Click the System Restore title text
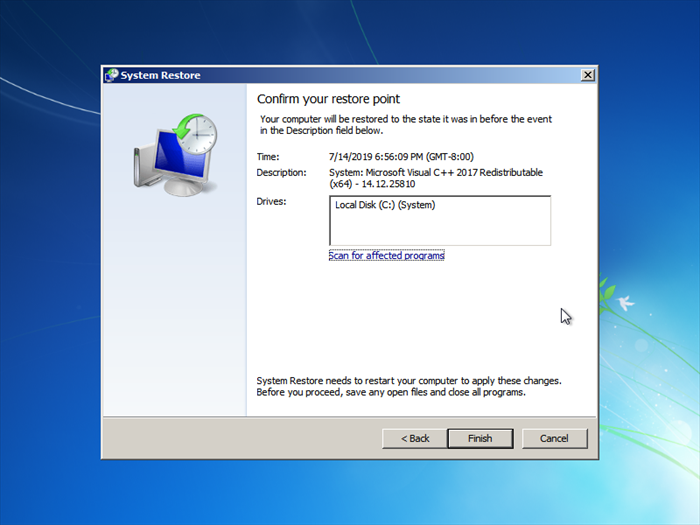The width and height of the screenshot is (700, 525). coord(160,75)
